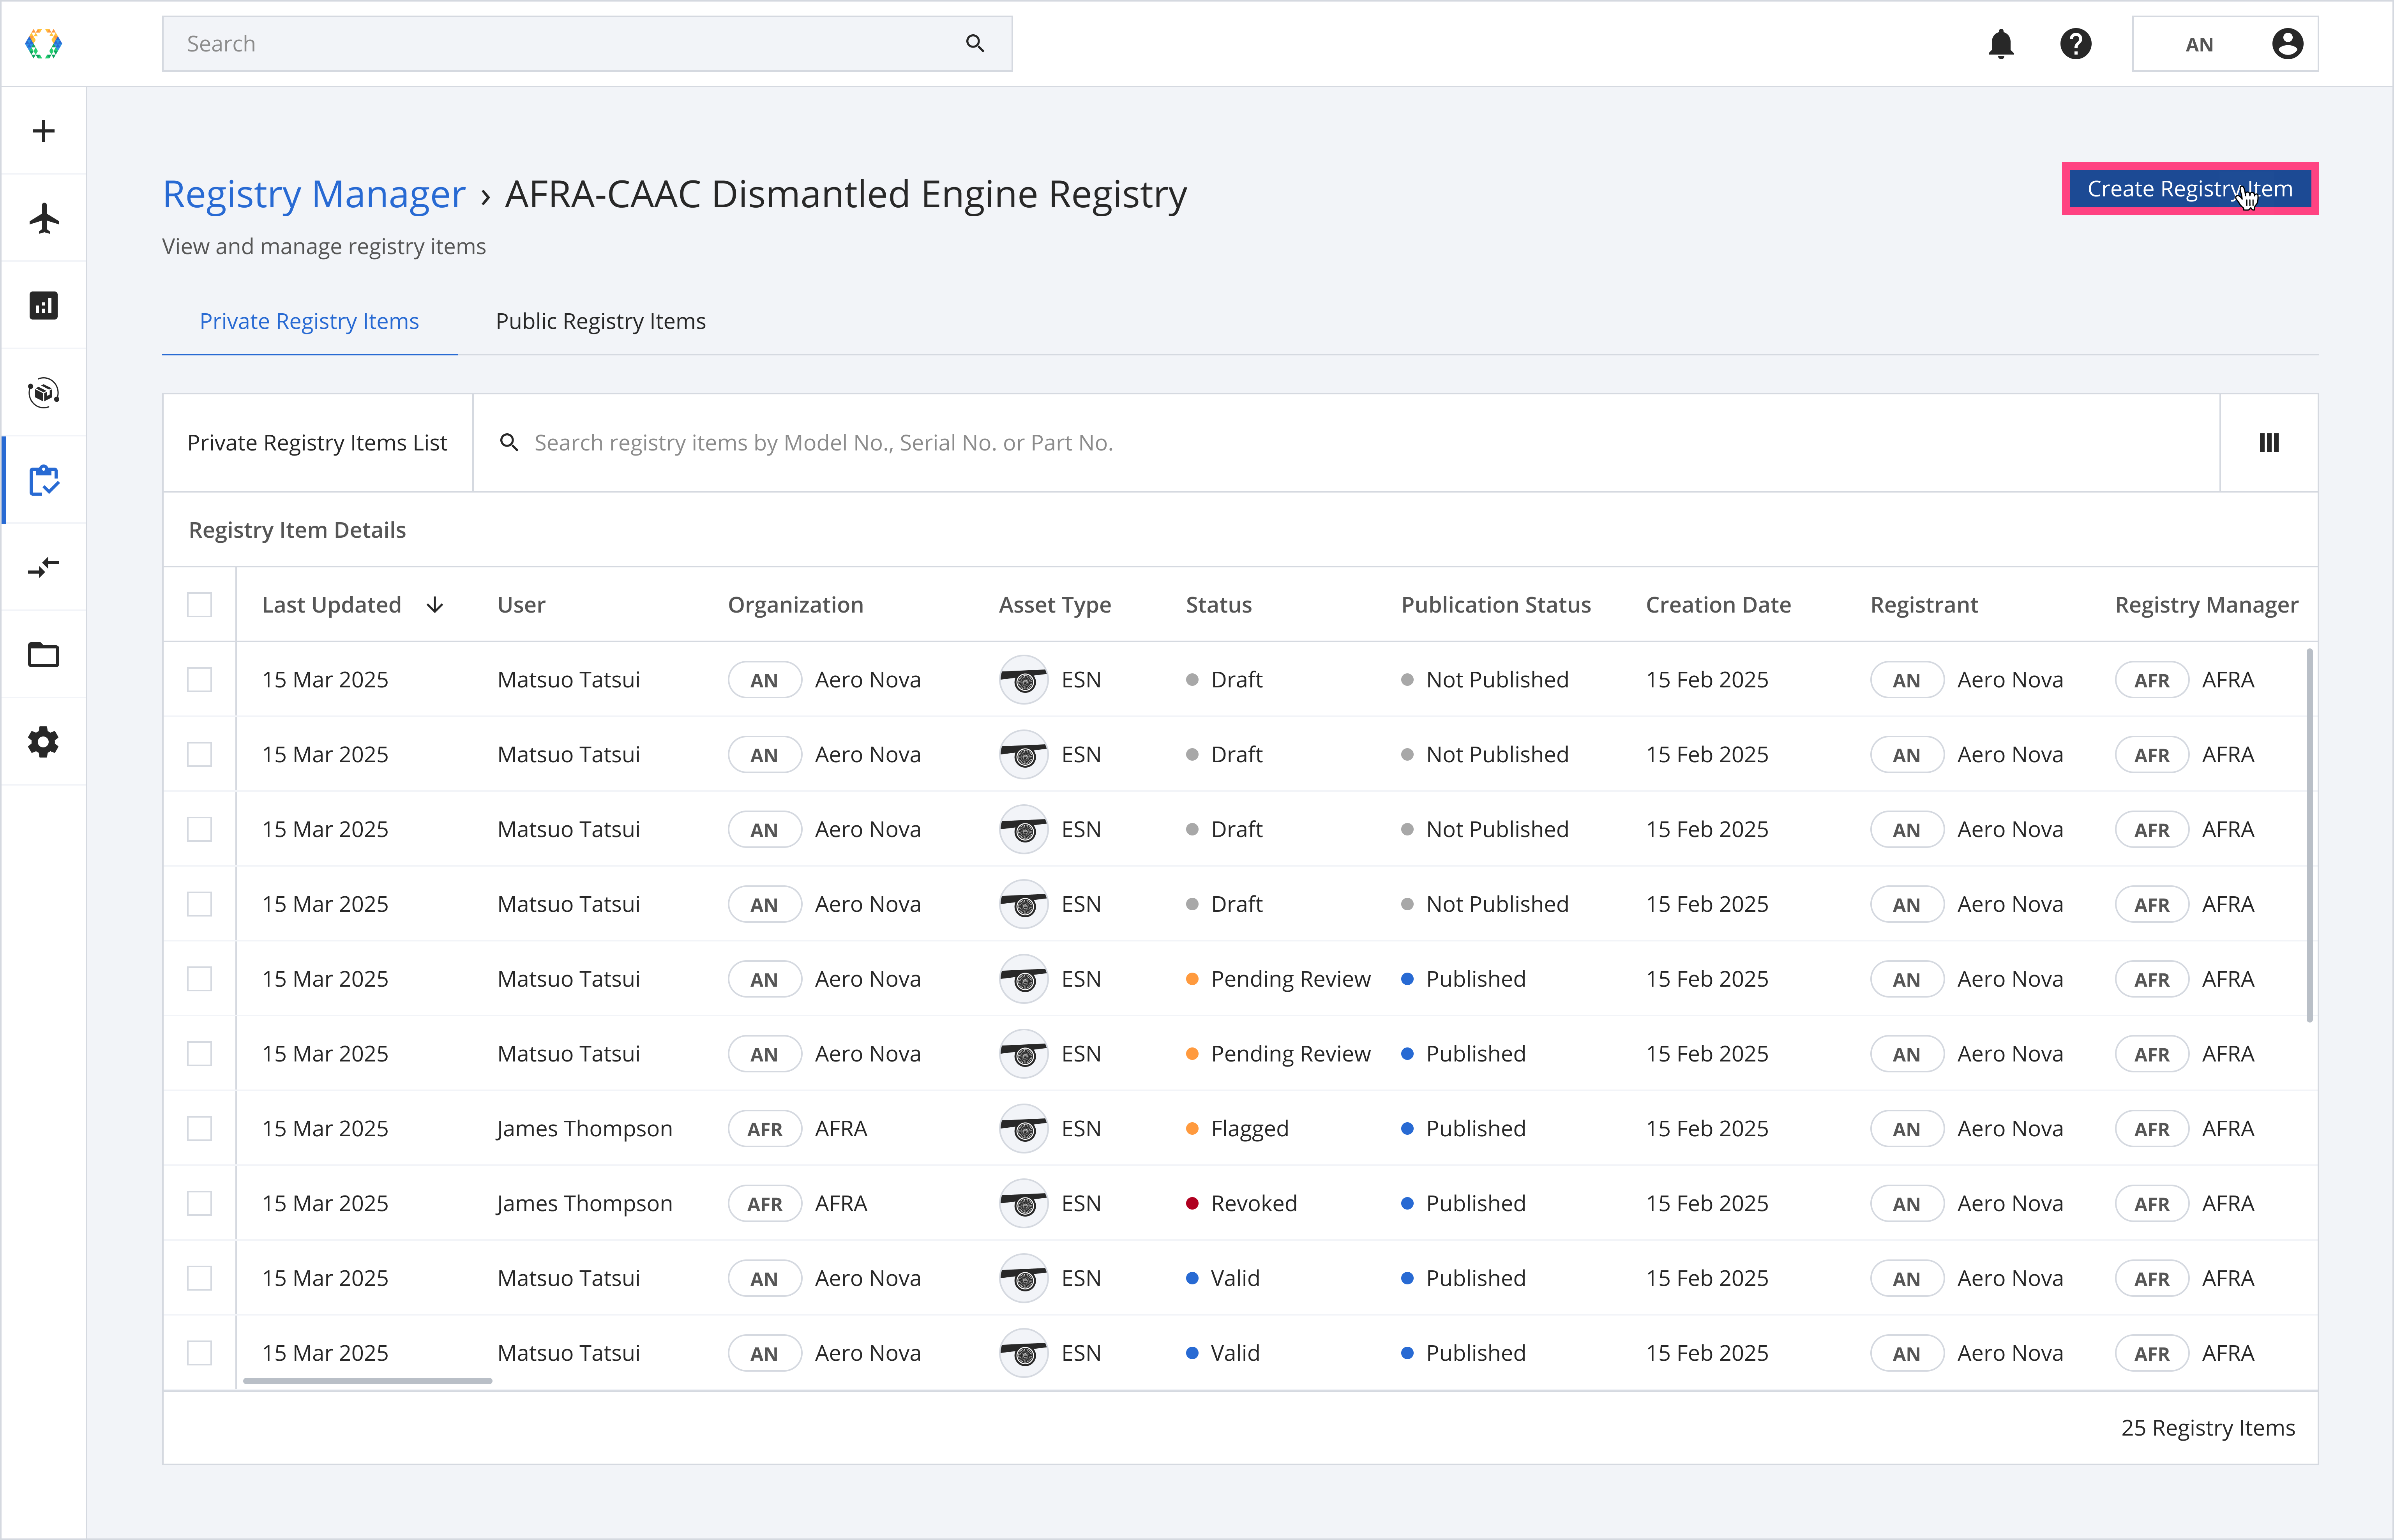Open settings gear in sidebar
The image size is (2394, 1540).
click(43, 742)
